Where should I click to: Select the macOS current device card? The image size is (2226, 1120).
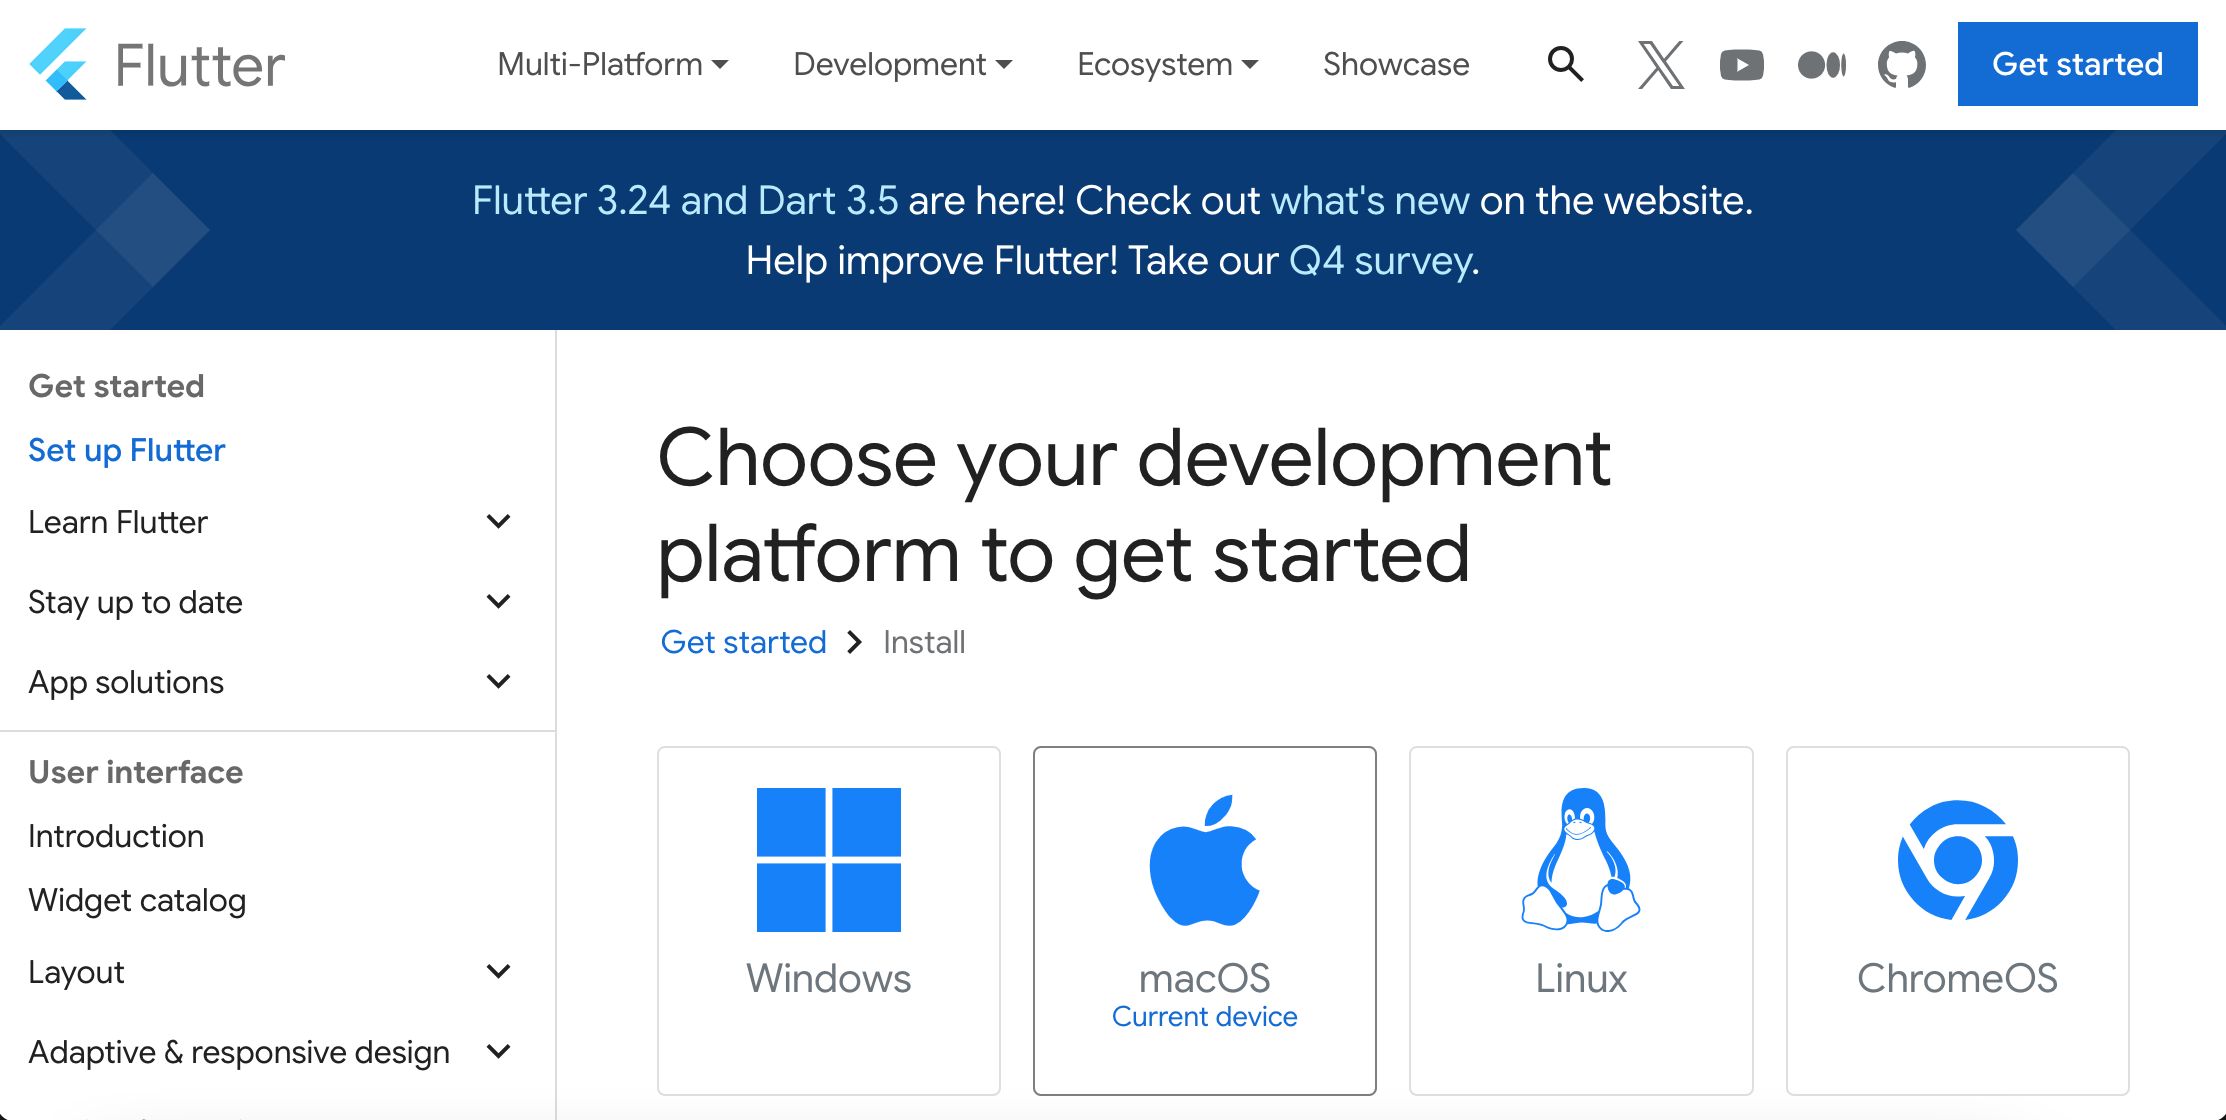pyautogui.click(x=1204, y=920)
